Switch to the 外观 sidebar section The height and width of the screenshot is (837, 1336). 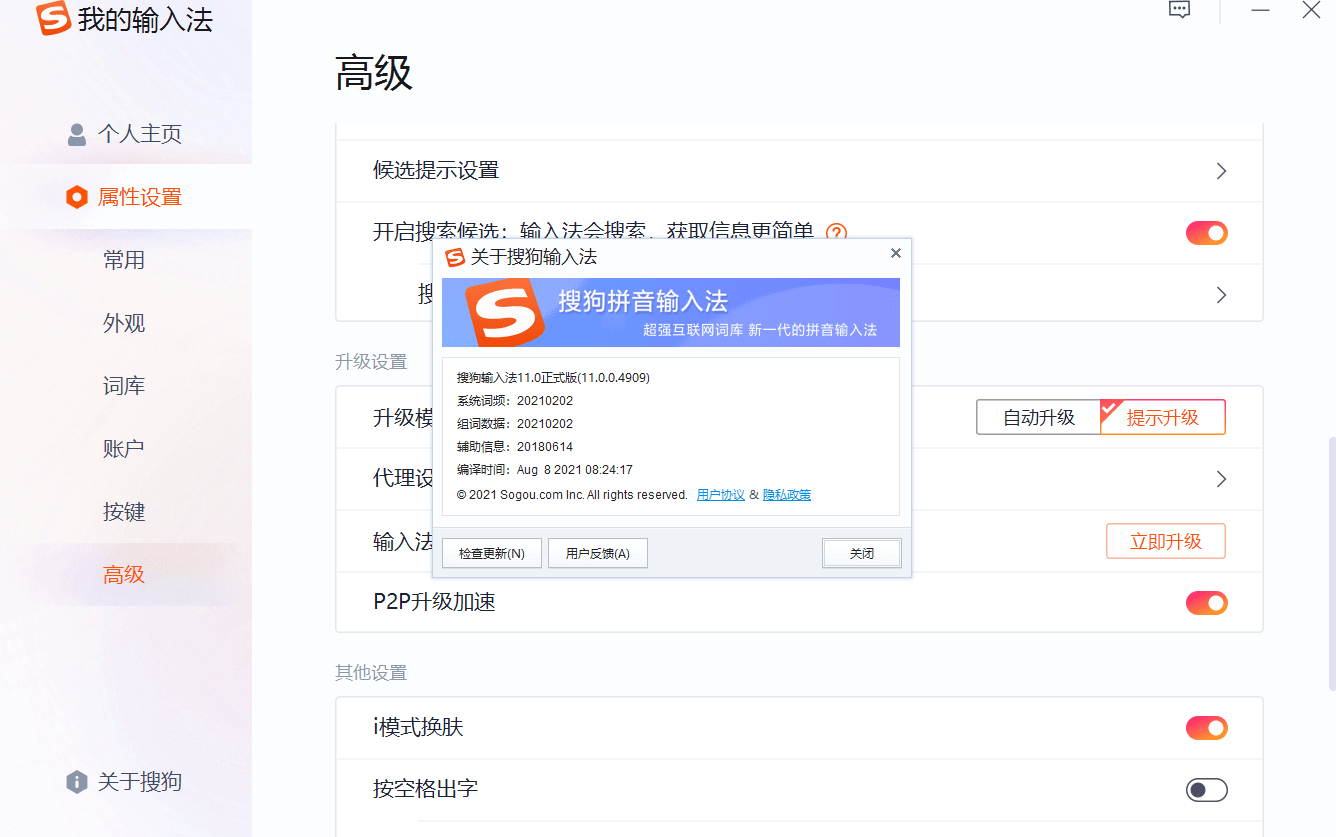click(124, 323)
